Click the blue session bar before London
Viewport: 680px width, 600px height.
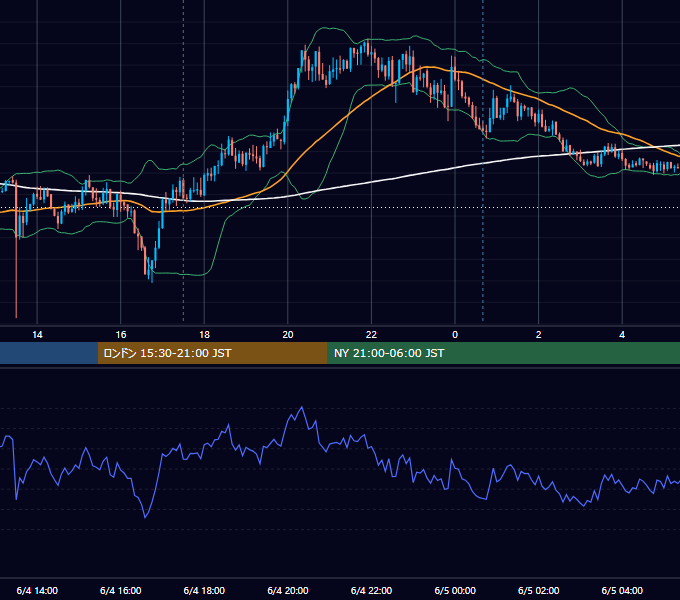[49, 353]
